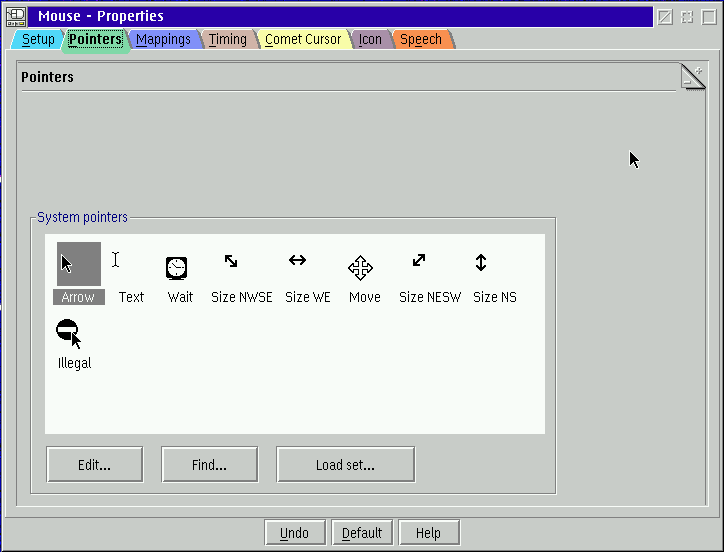Viewport: 724px width, 552px height.
Task: Click the 'Size NS' label
Action: (495, 297)
